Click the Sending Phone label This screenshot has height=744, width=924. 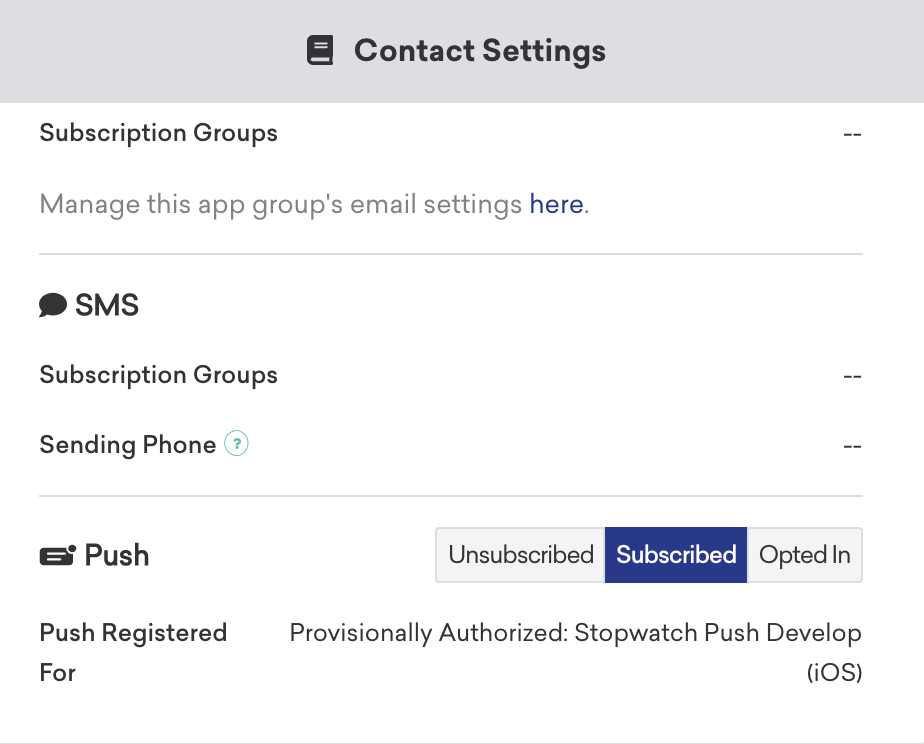[x=128, y=445]
